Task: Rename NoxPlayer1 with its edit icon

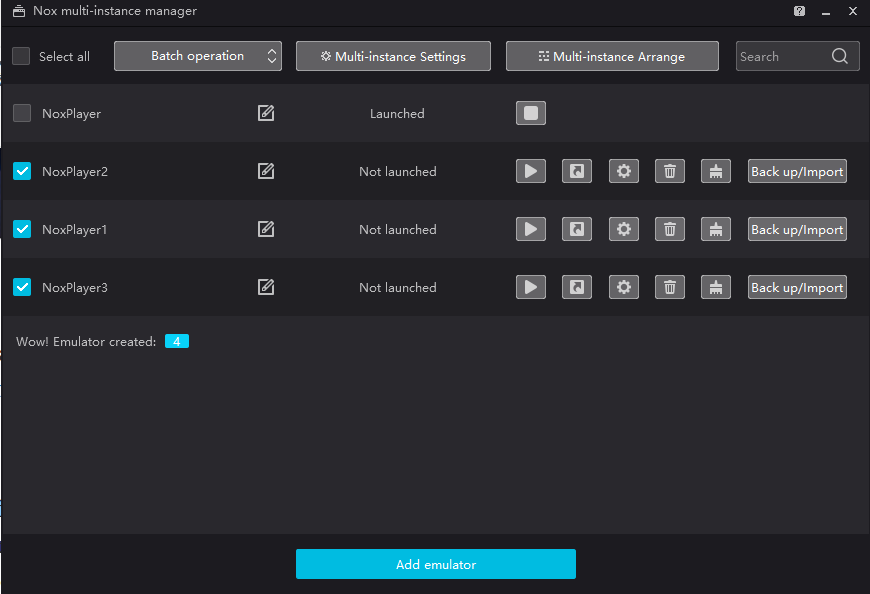Action: (x=266, y=229)
